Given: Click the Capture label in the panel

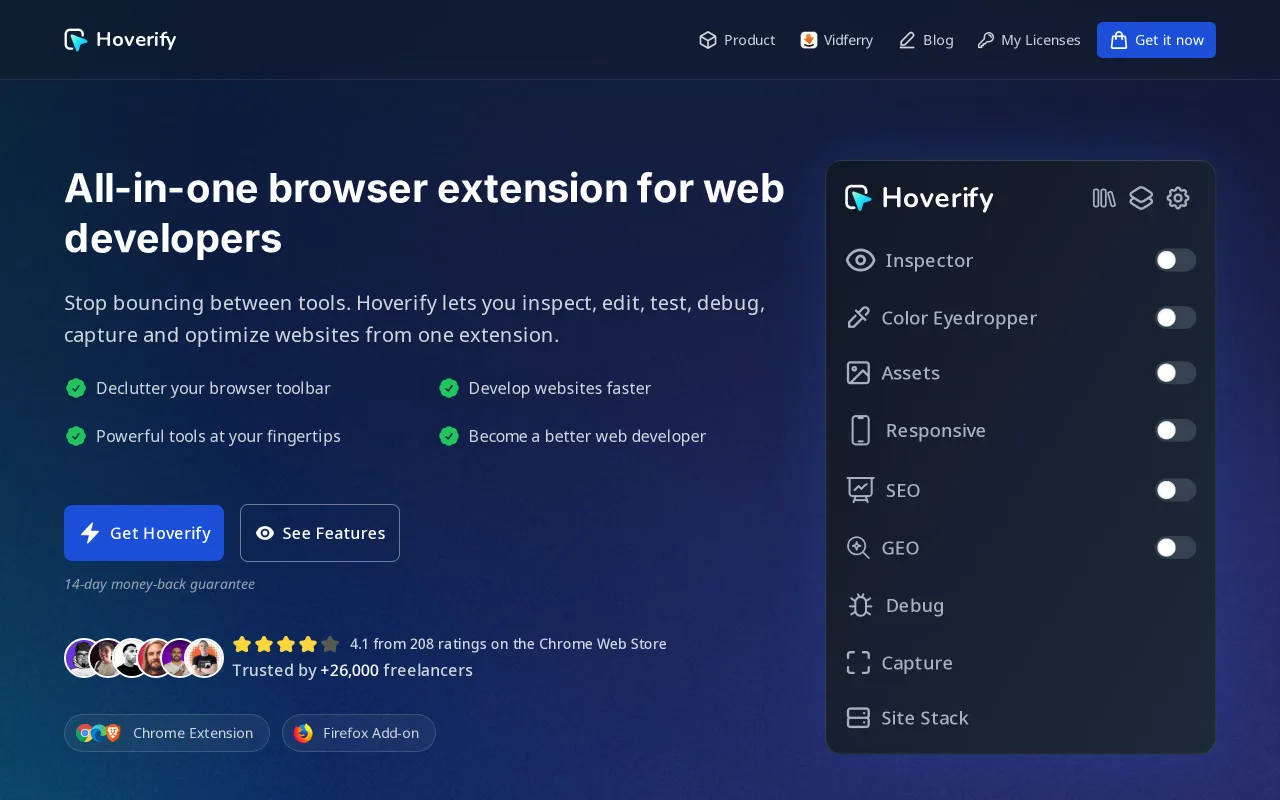Looking at the screenshot, I should tap(917, 663).
